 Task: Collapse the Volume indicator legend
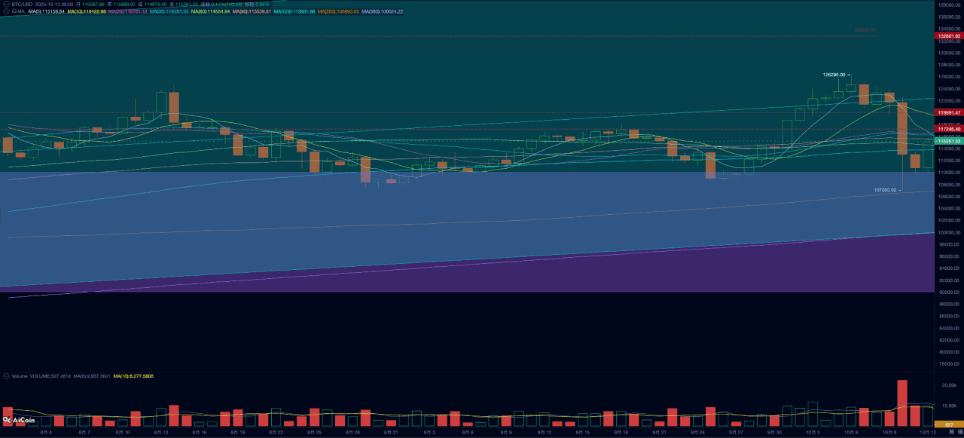(x=6, y=376)
